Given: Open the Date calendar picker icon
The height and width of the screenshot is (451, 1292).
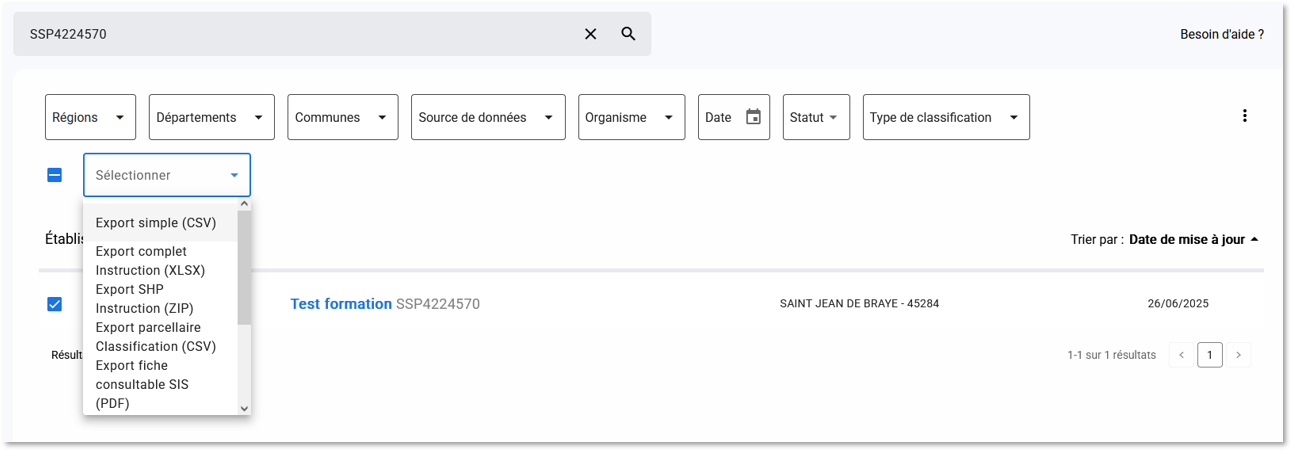Looking at the screenshot, I should pos(753,117).
